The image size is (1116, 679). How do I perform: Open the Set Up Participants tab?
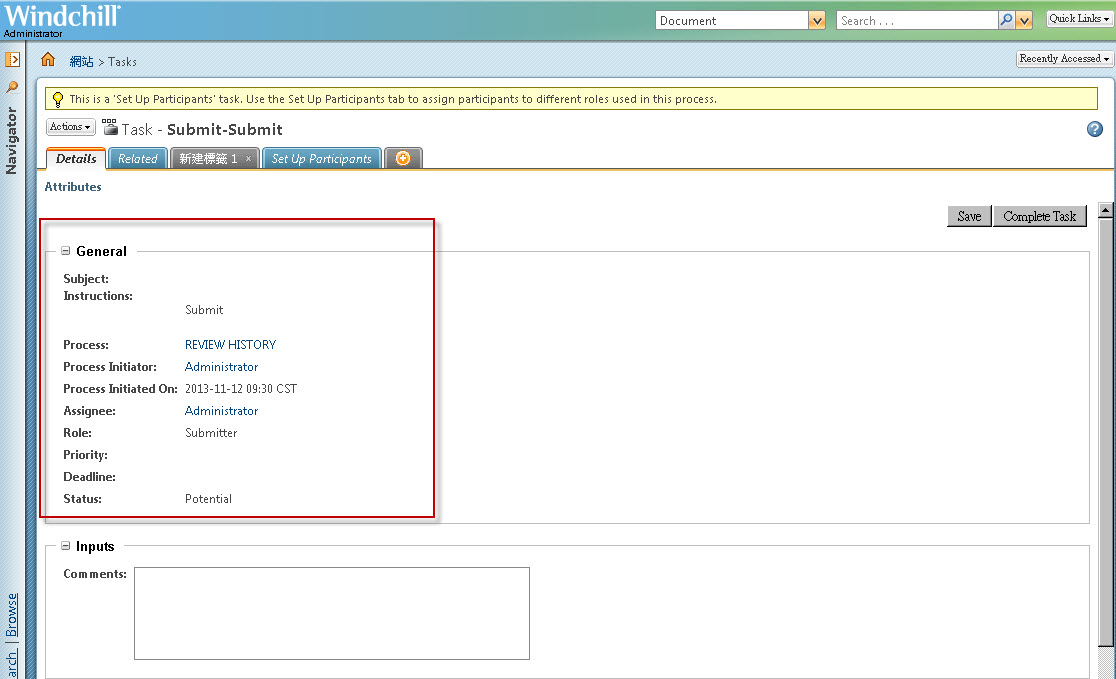322,159
